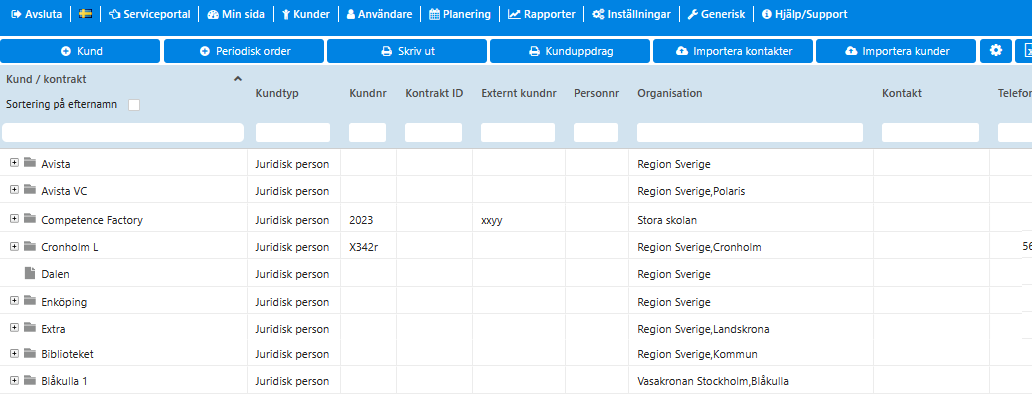Sort by the Kundtyp column header
The height and width of the screenshot is (394, 1032).
tap(277, 93)
